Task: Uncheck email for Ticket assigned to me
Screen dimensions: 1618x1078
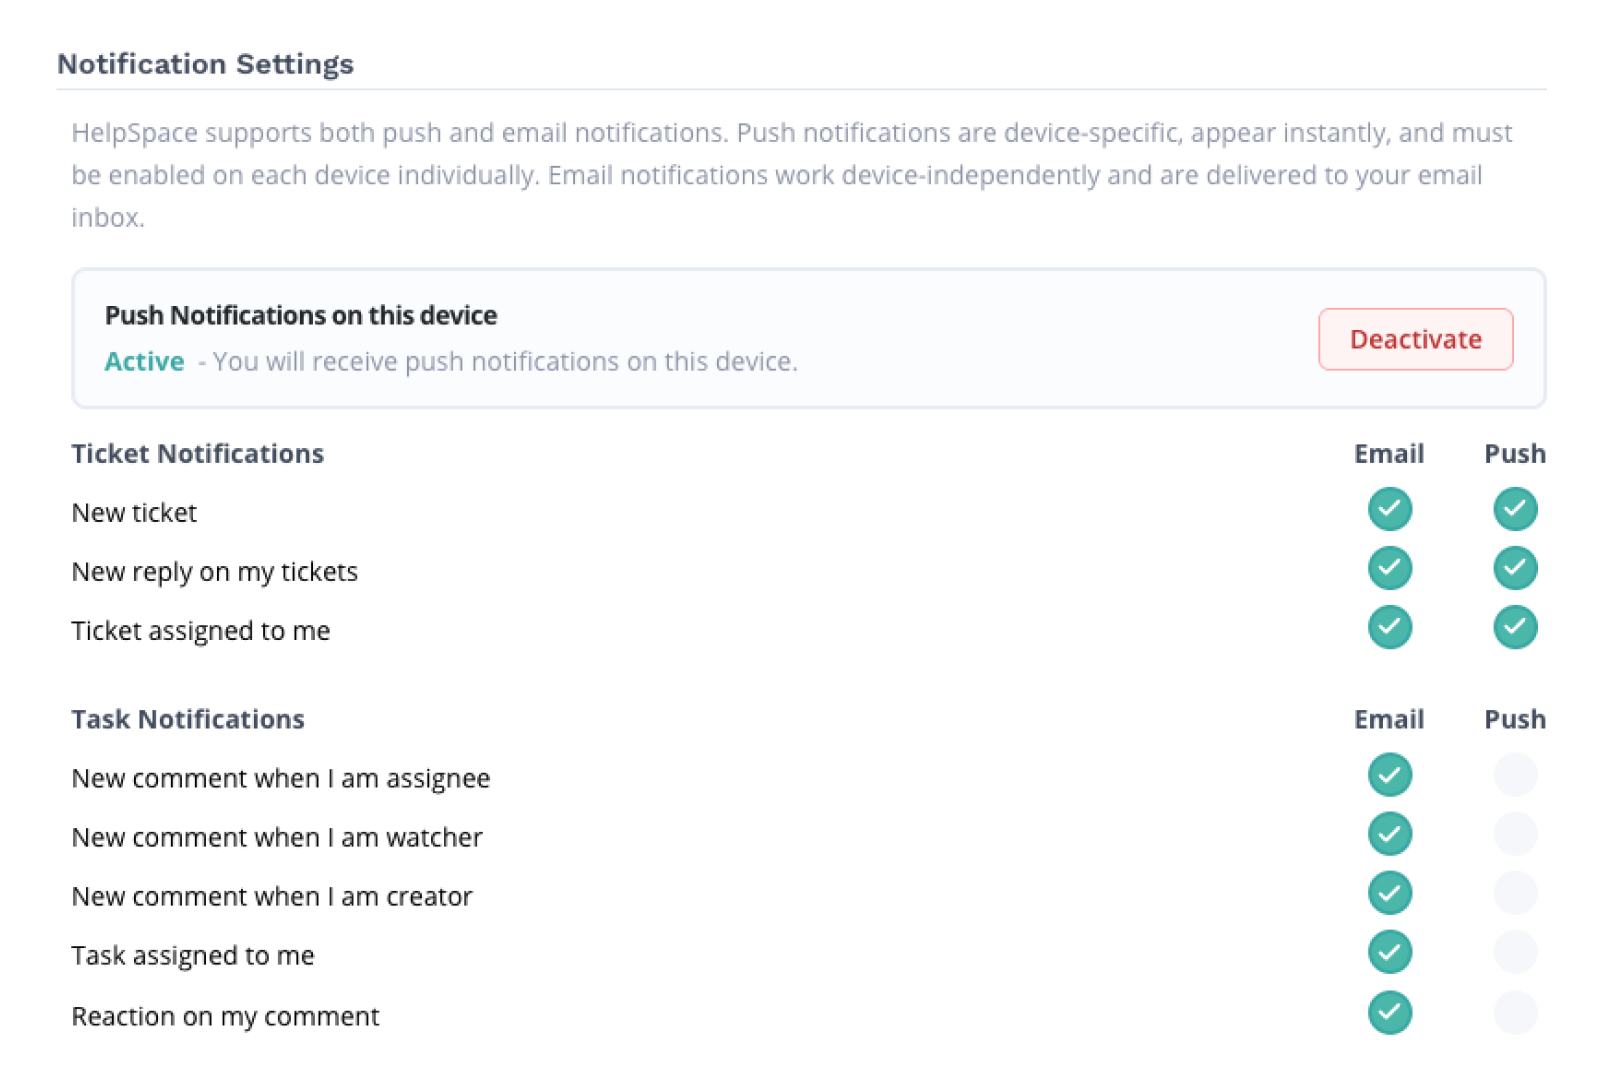Action: (1390, 627)
